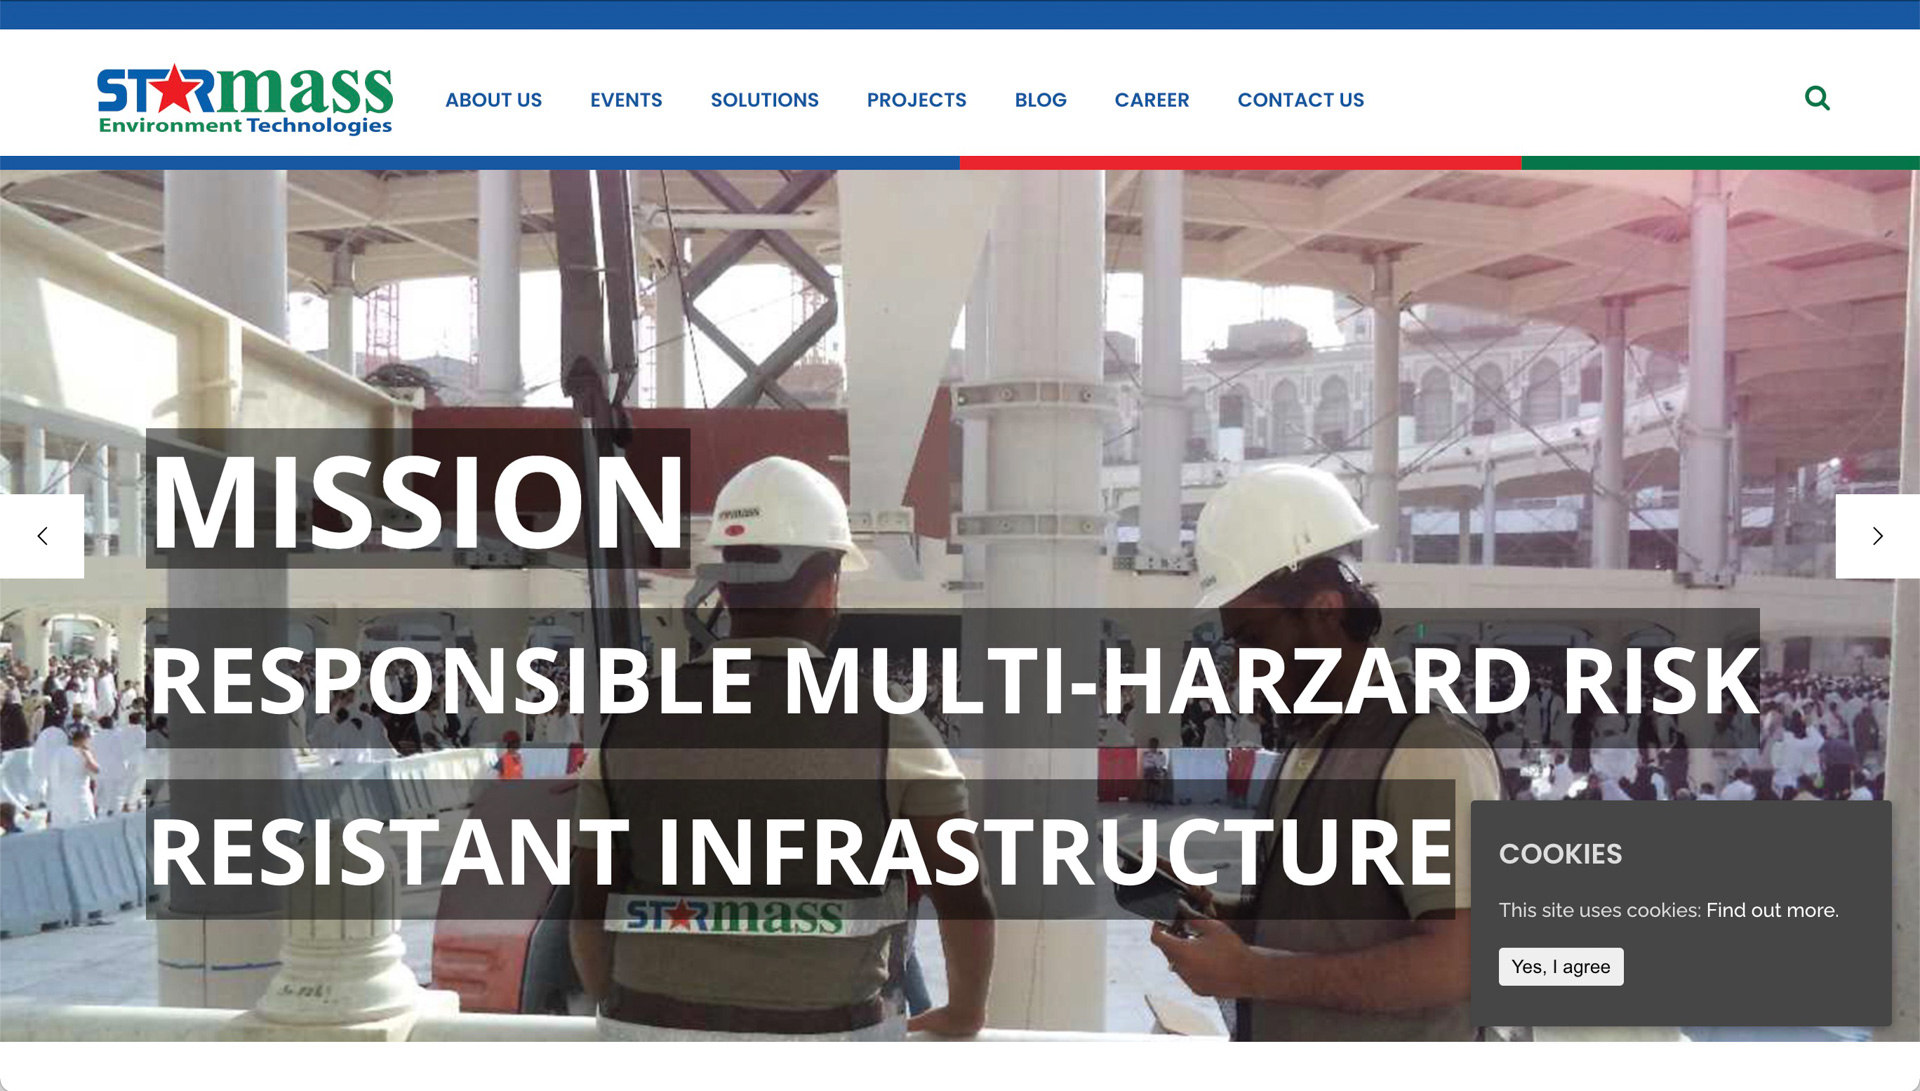The width and height of the screenshot is (1920, 1091).
Task: Click Resistant Infrastructure banner text
Action: 800,850
